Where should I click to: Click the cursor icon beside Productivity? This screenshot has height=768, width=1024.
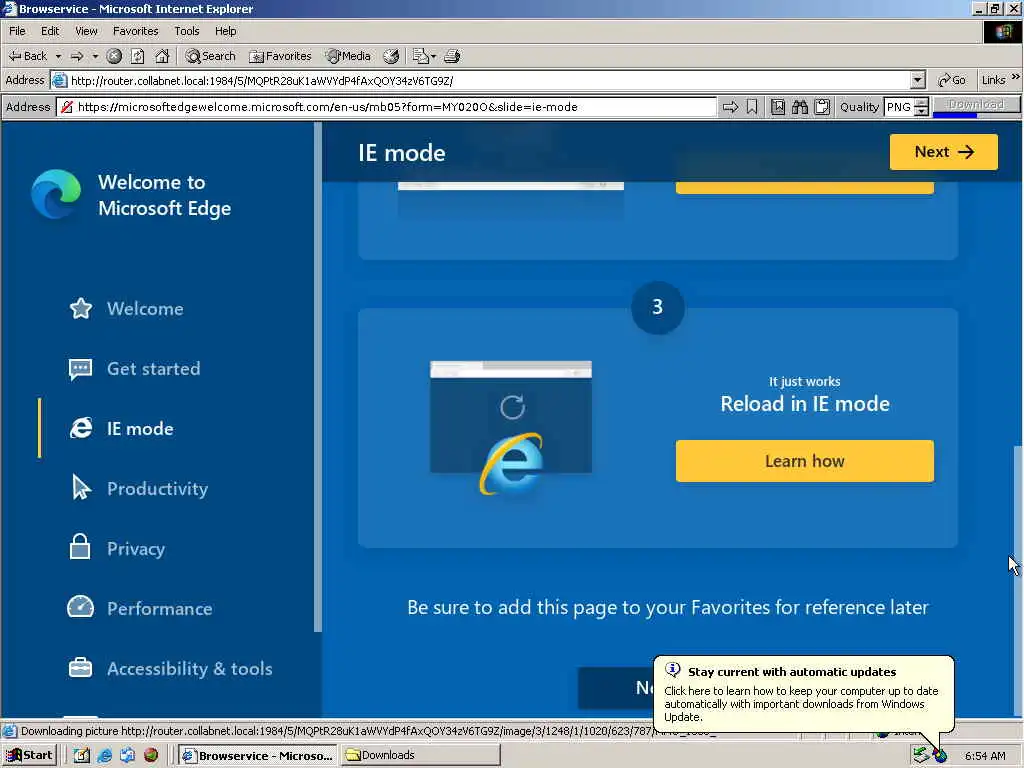tap(81, 488)
